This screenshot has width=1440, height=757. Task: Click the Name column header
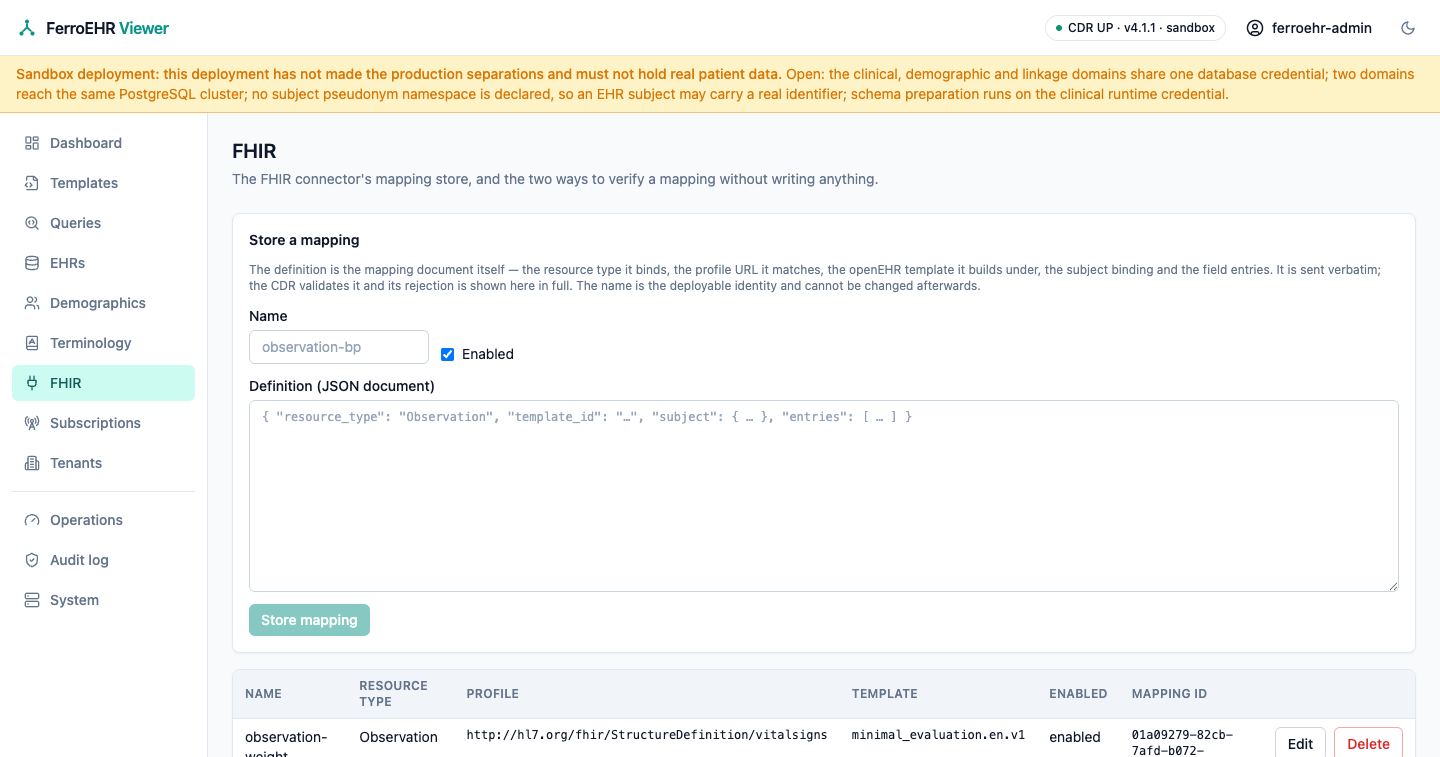pyautogui.click(x=263, y=693)
